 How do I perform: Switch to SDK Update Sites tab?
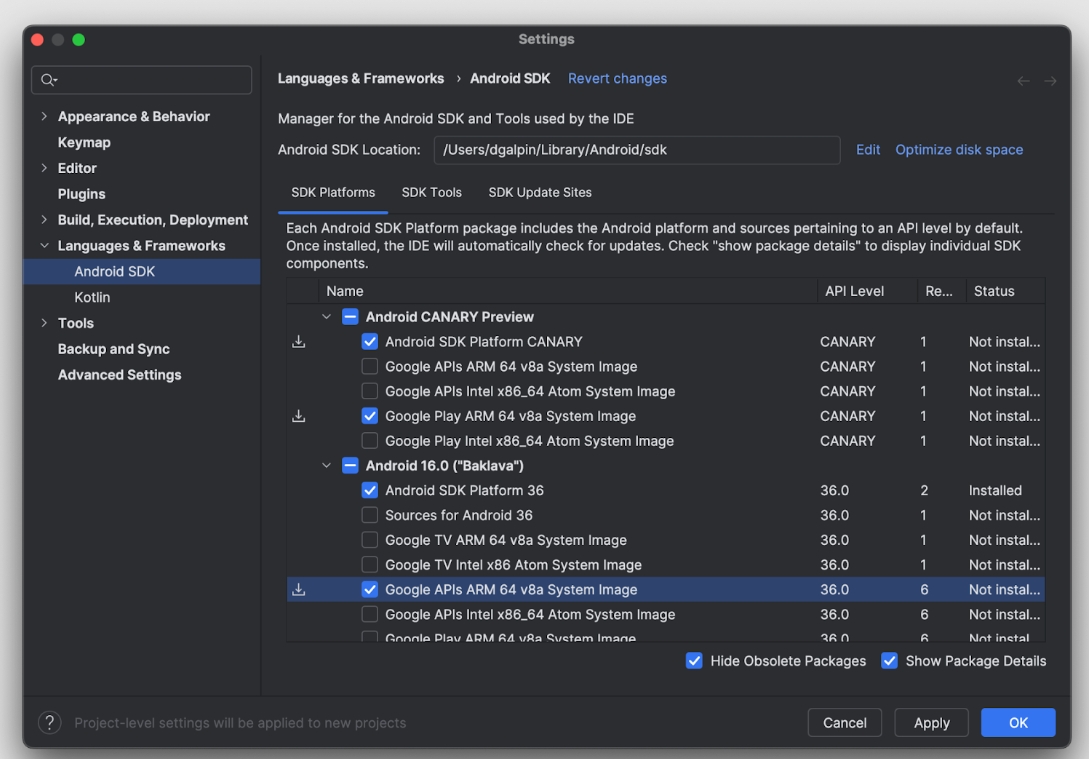pyautogui.click(x=540, y=192)
